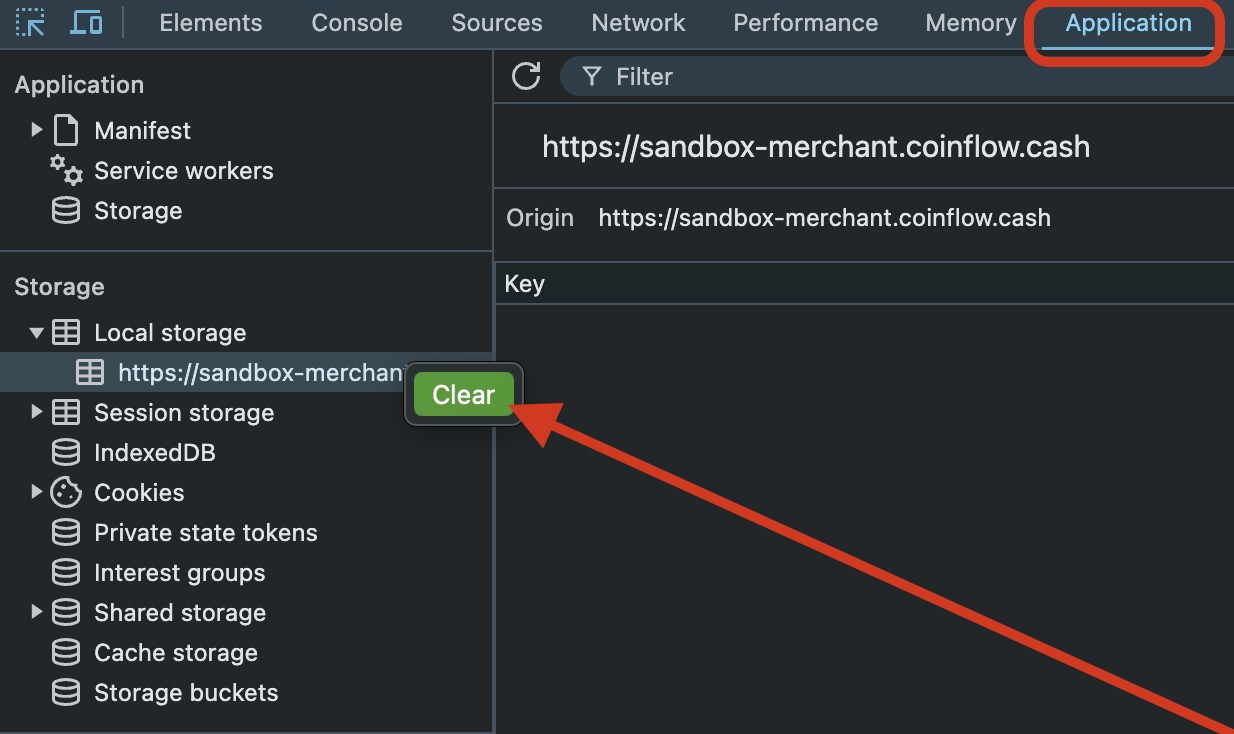Expand the Session storage arrow
The width and height of the screenshot is (1234, 734).
[37, 412]
